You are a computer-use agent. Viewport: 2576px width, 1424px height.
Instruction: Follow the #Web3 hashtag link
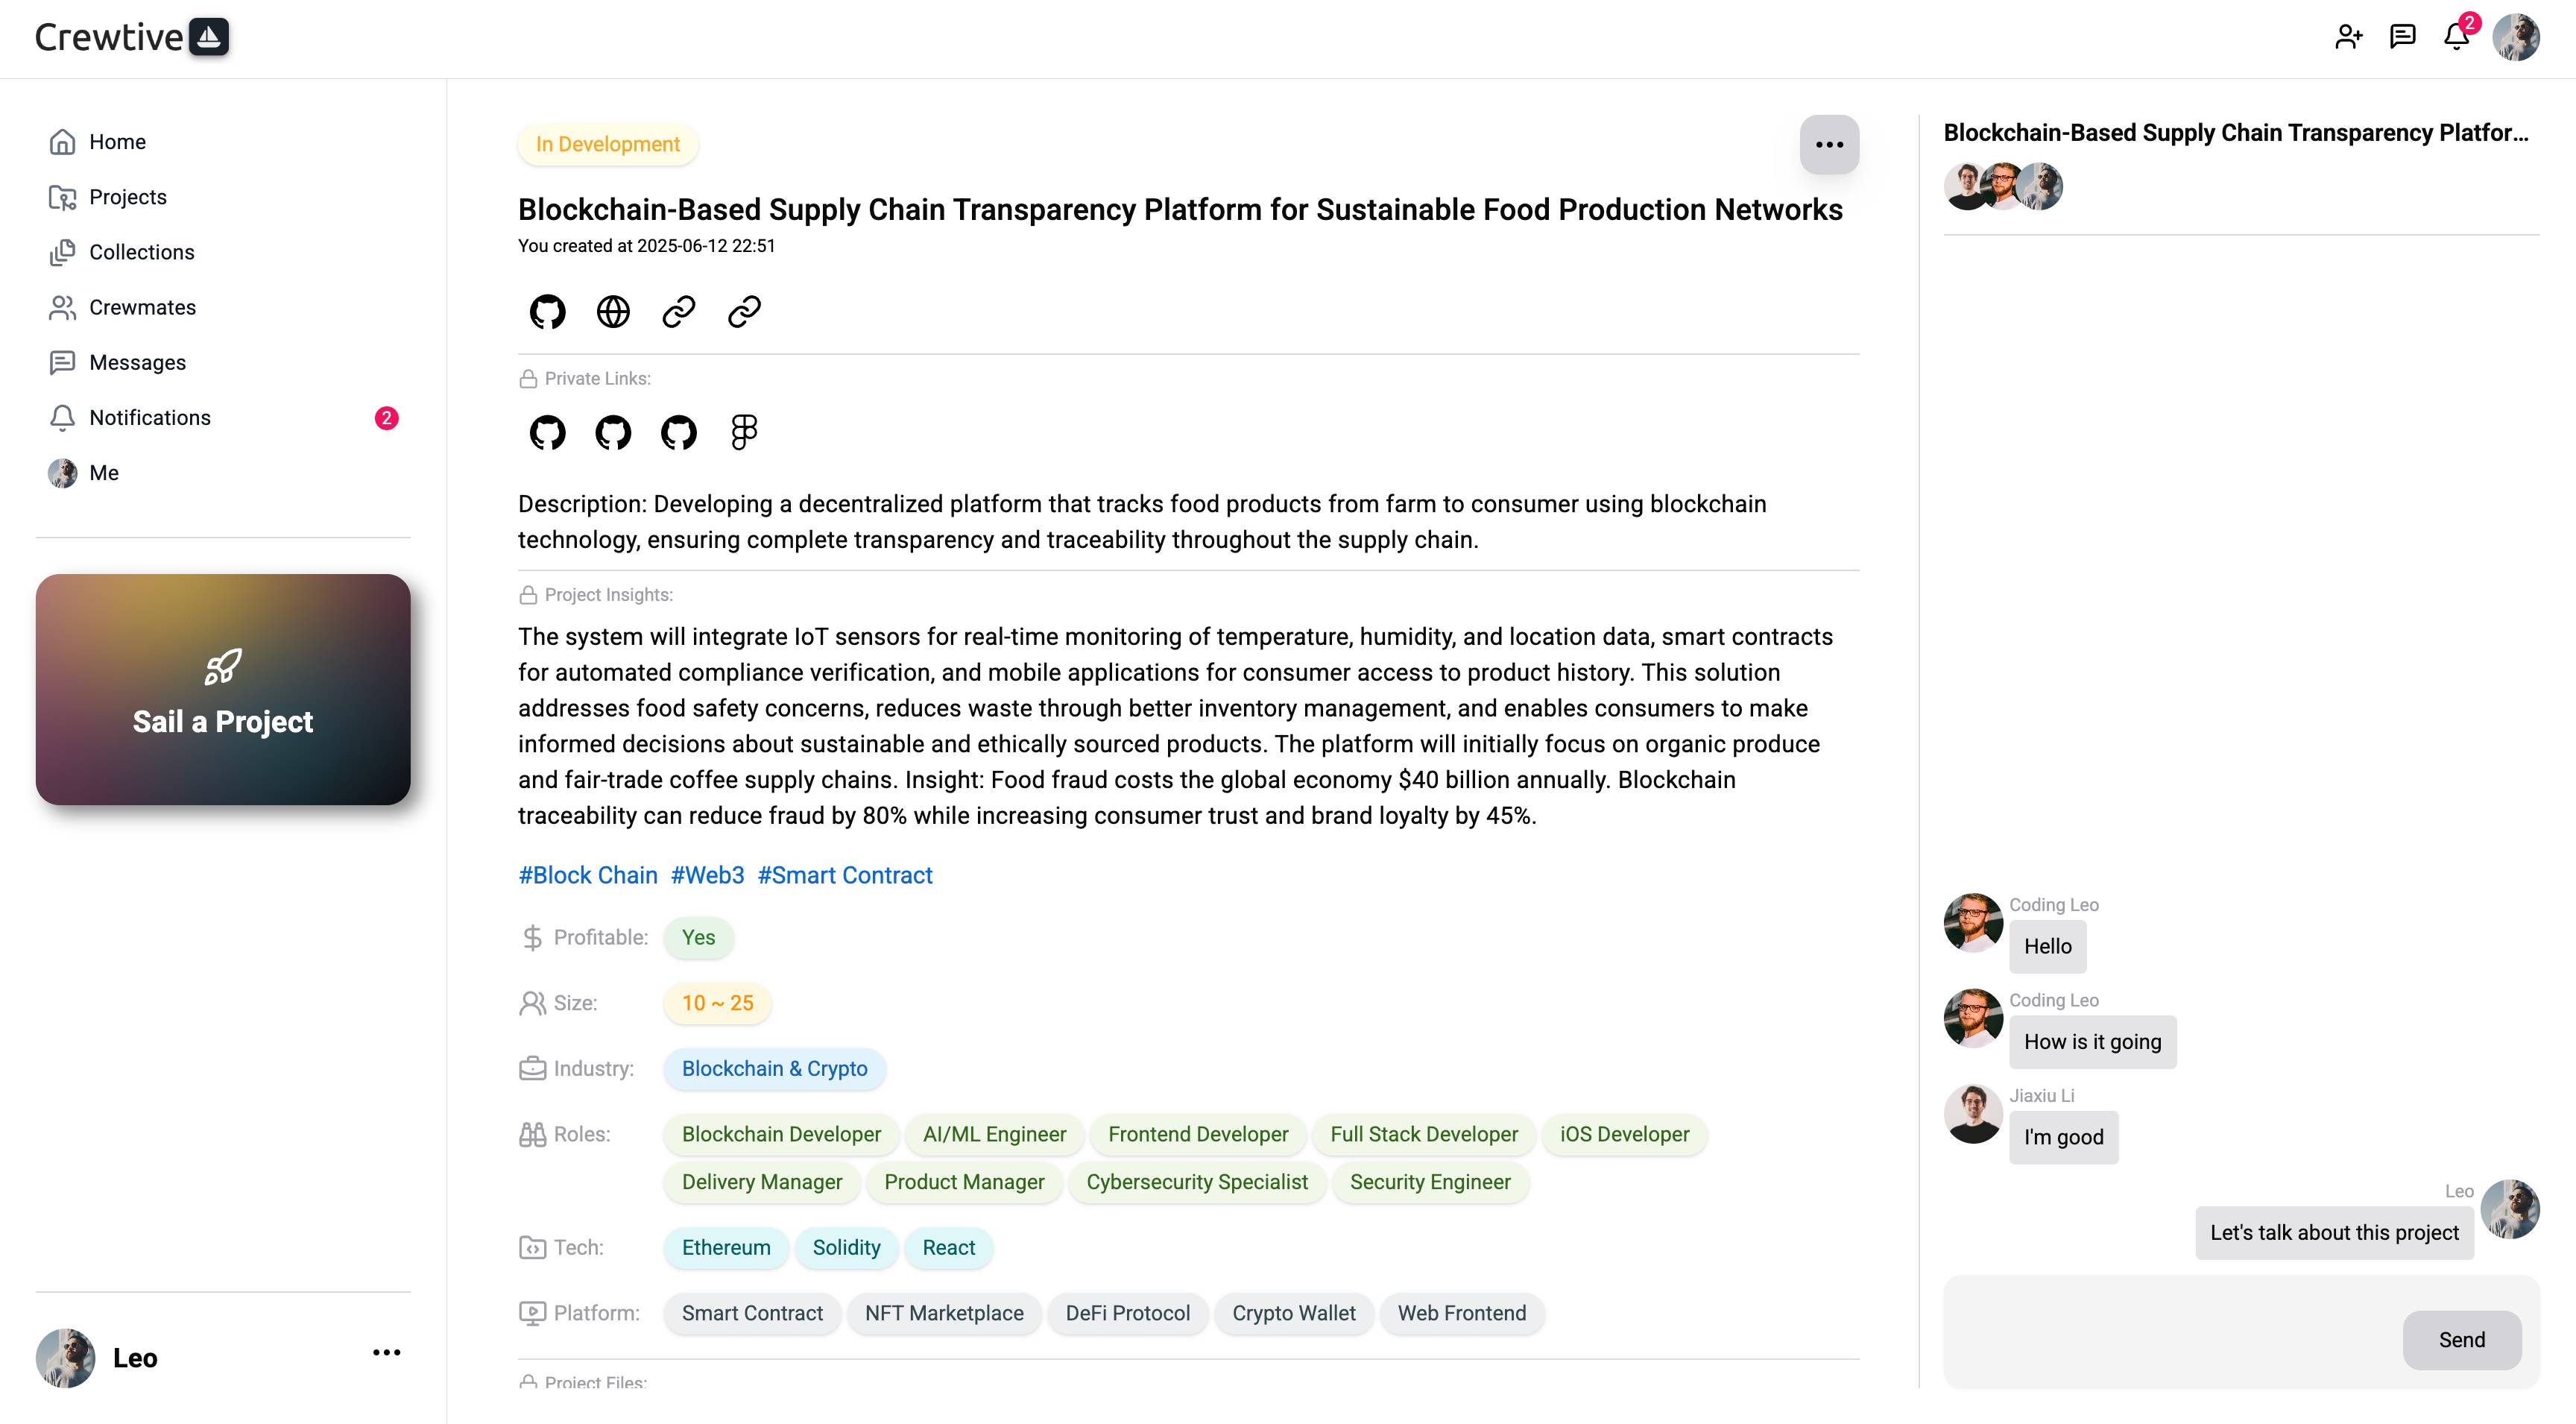(x=707, y=875)
